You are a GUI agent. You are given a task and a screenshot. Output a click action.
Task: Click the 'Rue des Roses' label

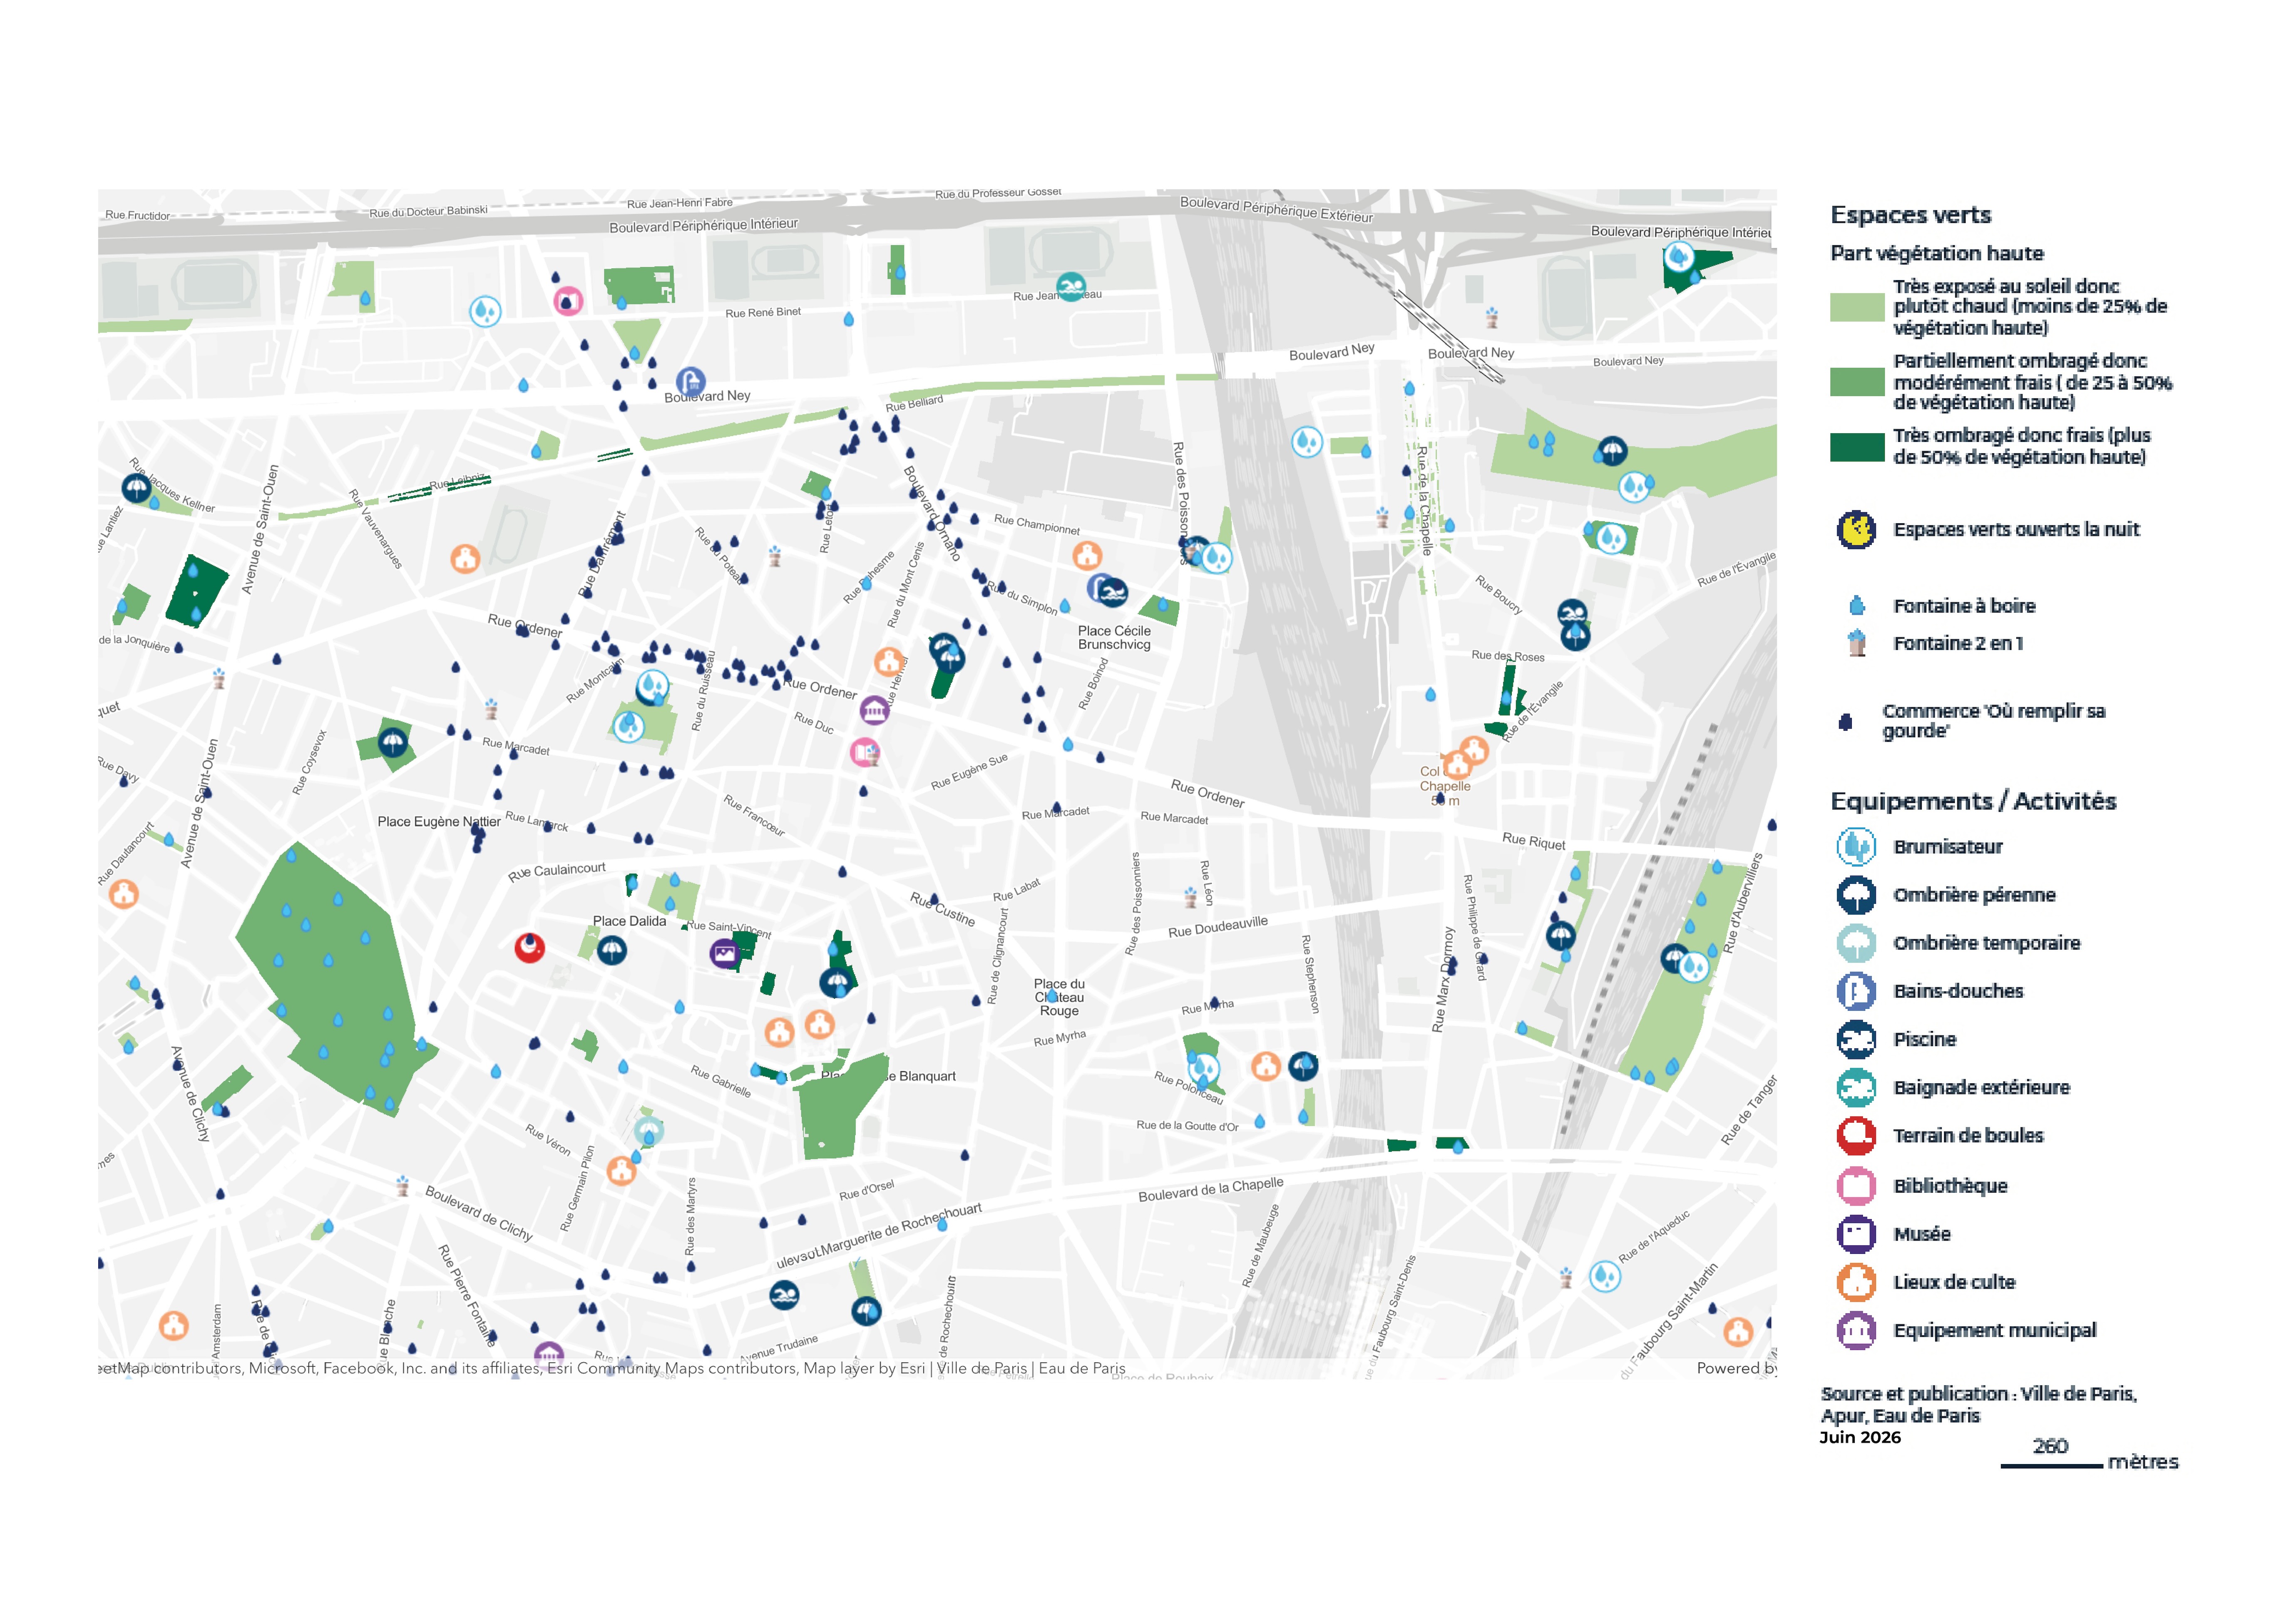1508,656
